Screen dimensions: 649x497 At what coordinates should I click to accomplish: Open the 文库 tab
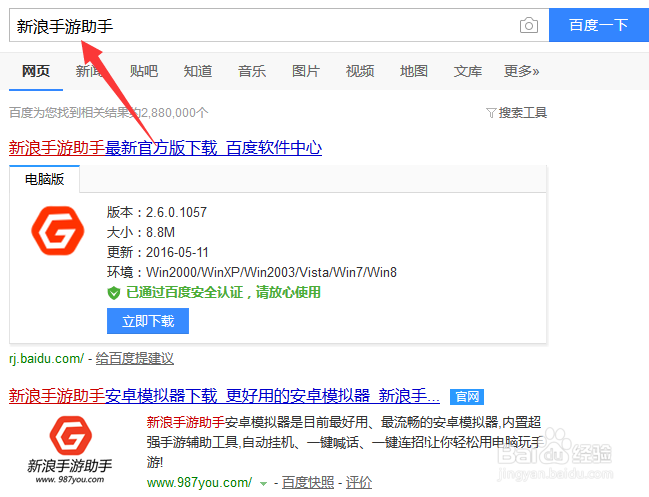pyautogui.click(x=468, y=71)
